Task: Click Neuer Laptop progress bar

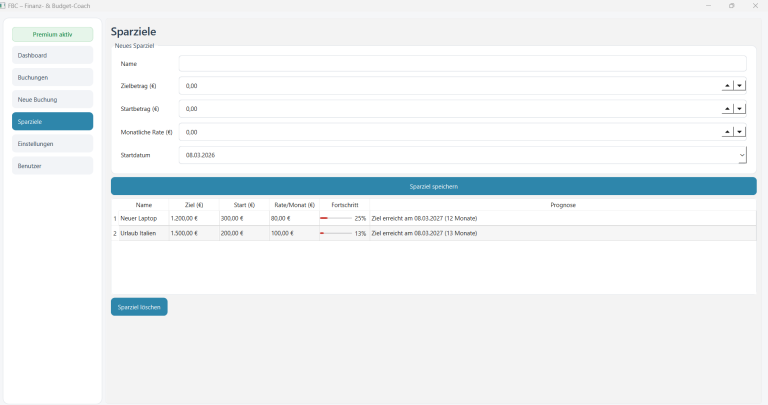Action: click(336, 218)
